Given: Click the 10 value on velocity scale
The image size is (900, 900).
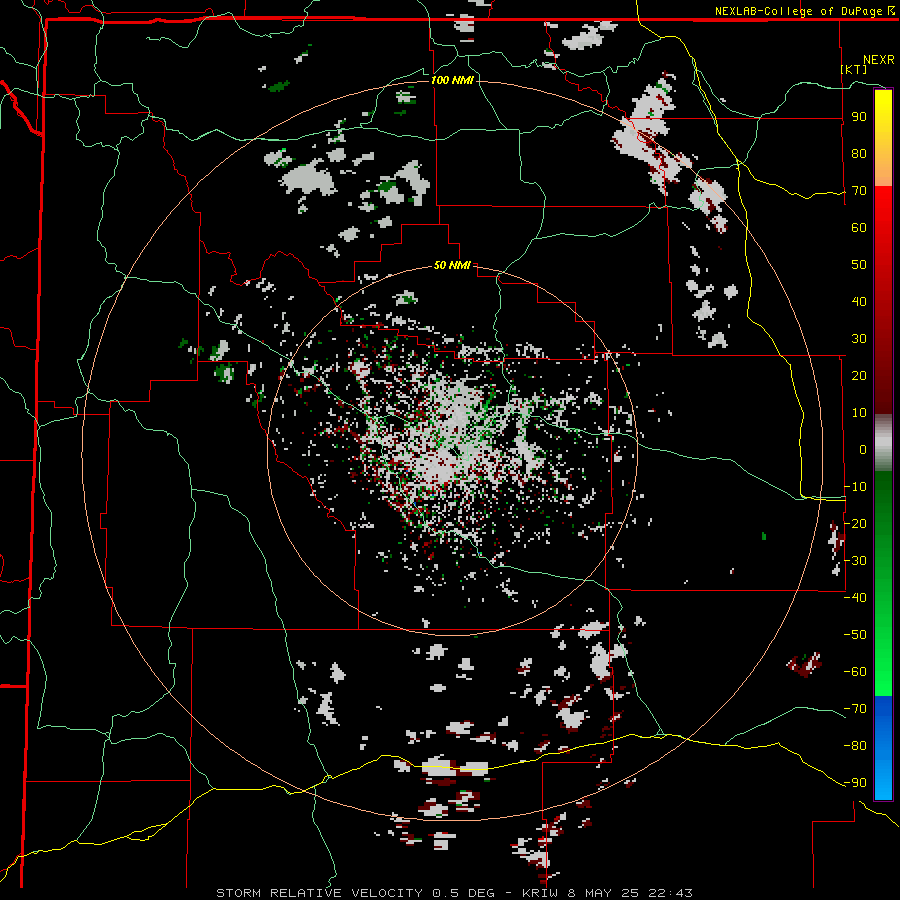Looking at the screenshot, I should [x=859, y=413].
